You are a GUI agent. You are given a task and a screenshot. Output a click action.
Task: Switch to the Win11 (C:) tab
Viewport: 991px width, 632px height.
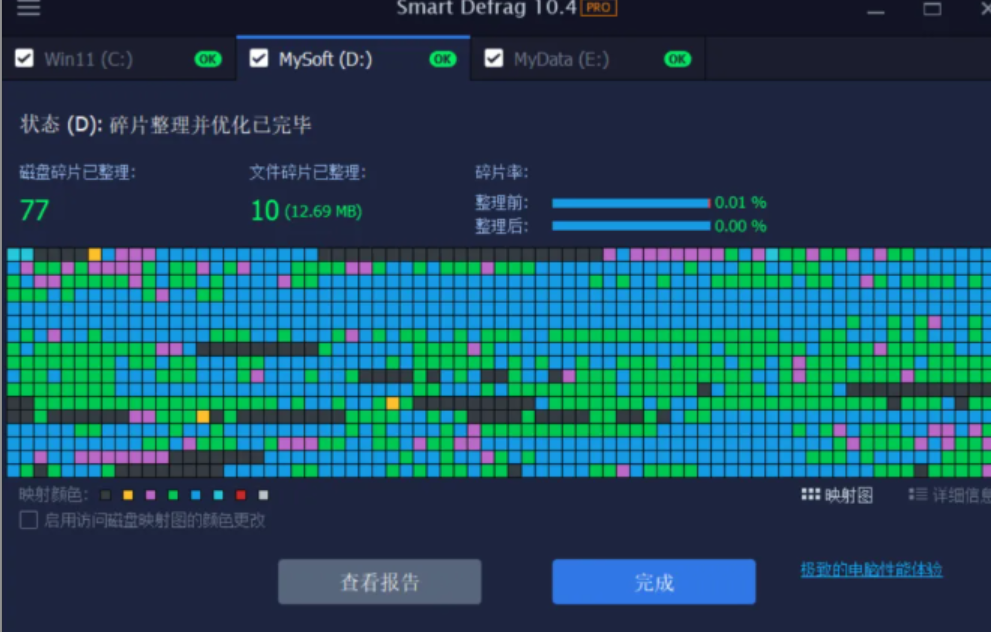pos(119,59)
